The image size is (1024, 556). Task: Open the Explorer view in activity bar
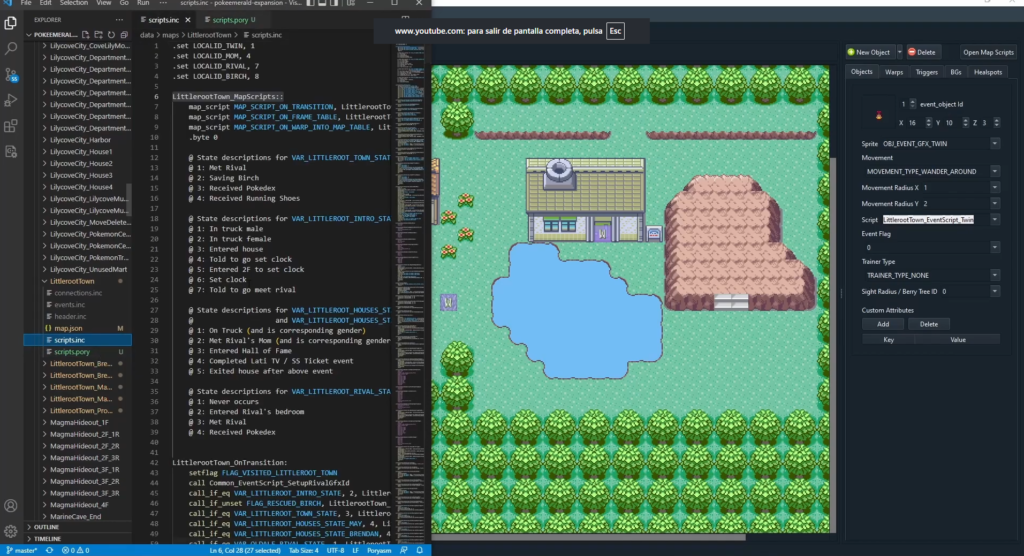click(x=10, y=23)
